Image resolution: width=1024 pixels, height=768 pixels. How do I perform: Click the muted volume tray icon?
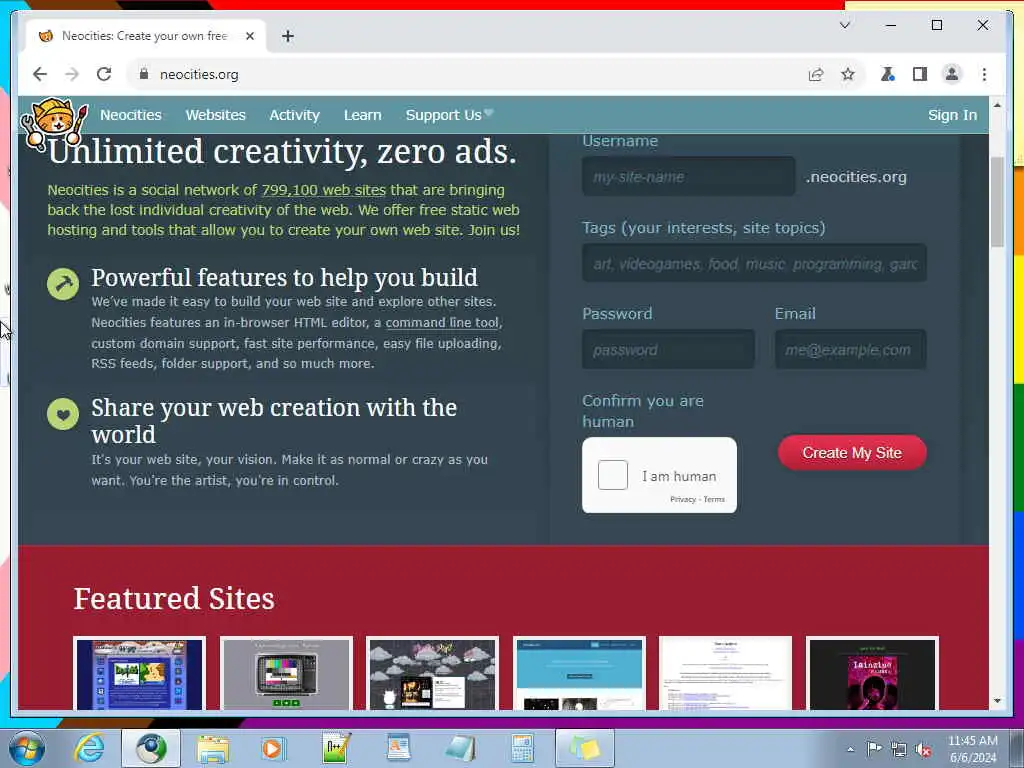click(x=923, y=749)
